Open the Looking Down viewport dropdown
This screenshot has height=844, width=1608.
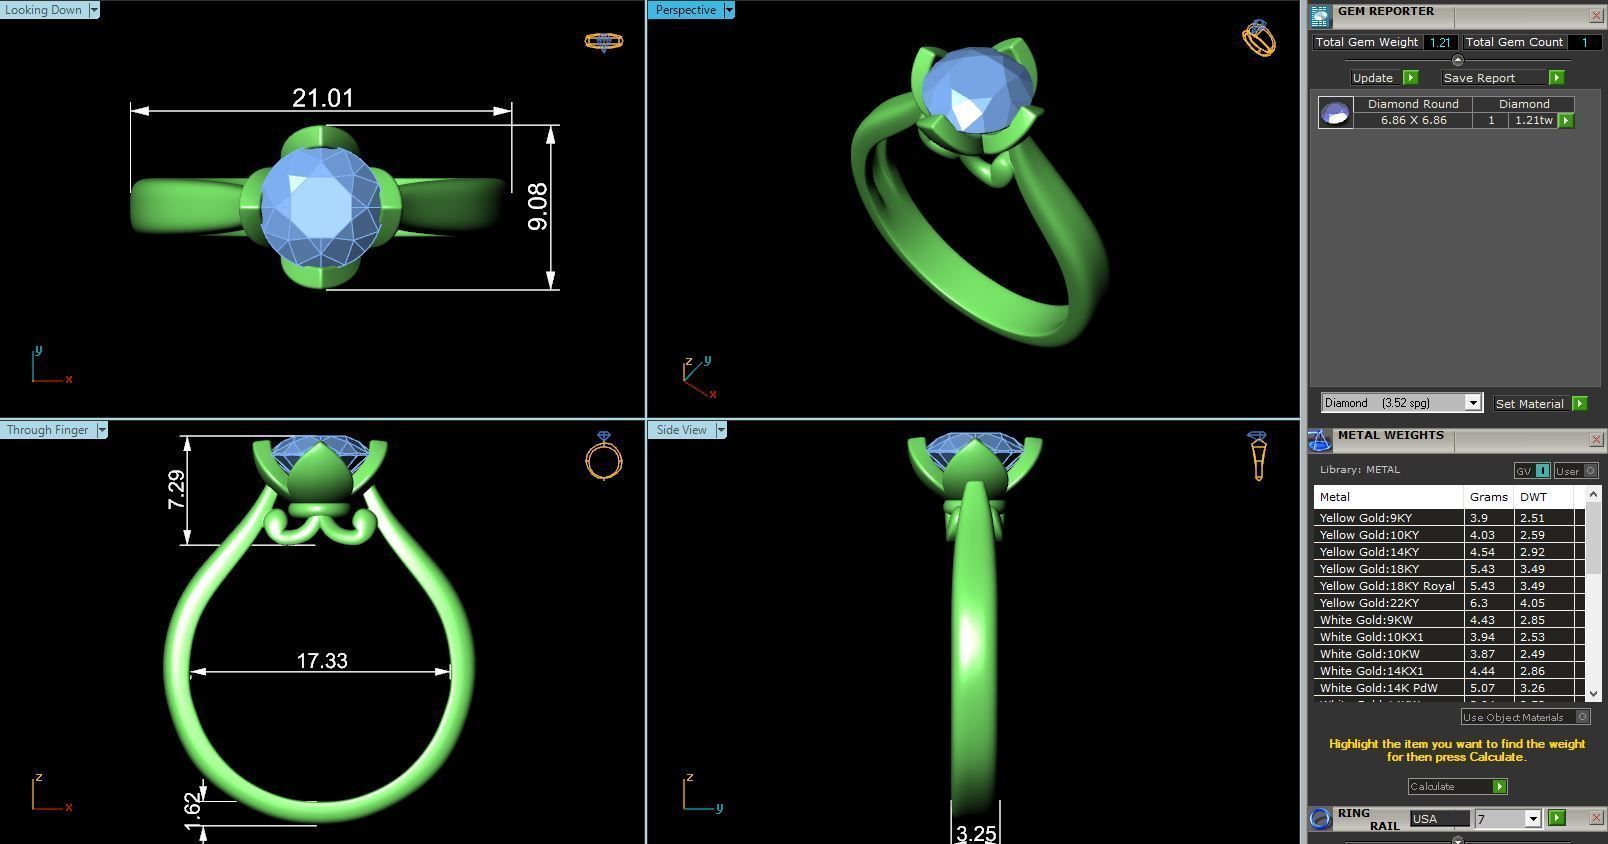tap(94, 10)
